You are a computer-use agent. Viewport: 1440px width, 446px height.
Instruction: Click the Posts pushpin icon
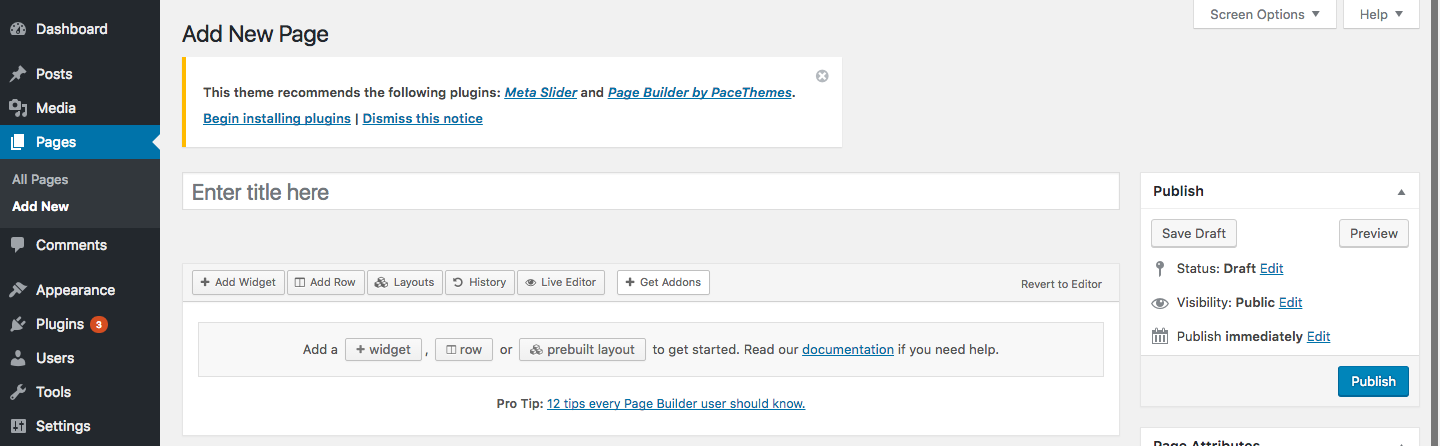[18, 74]
